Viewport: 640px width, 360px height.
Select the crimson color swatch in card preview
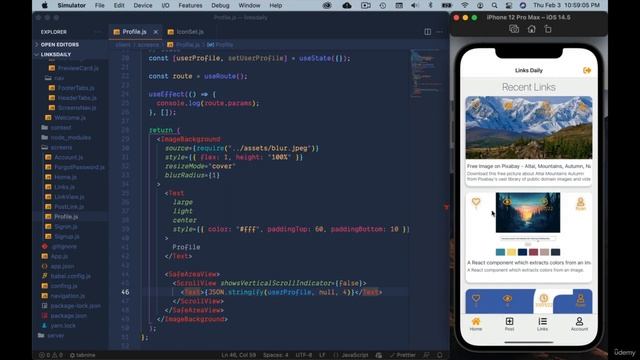tap(533, 252)
